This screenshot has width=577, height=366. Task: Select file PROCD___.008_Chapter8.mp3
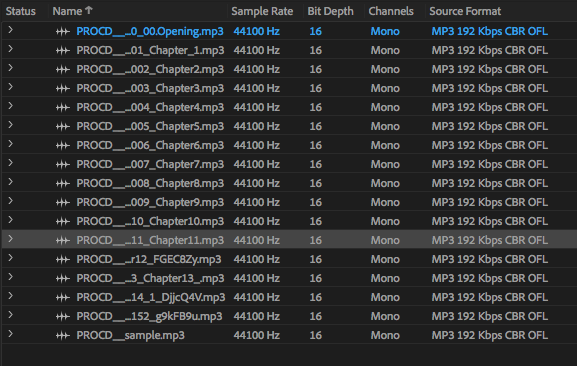(150, 184)
